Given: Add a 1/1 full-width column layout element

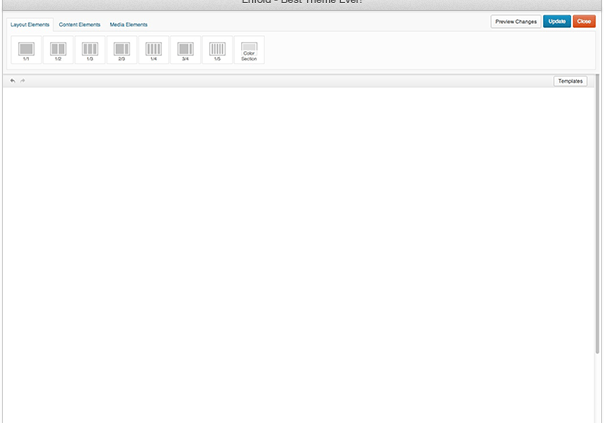Looking at the screenshot, I should click(x=26, y=50).
